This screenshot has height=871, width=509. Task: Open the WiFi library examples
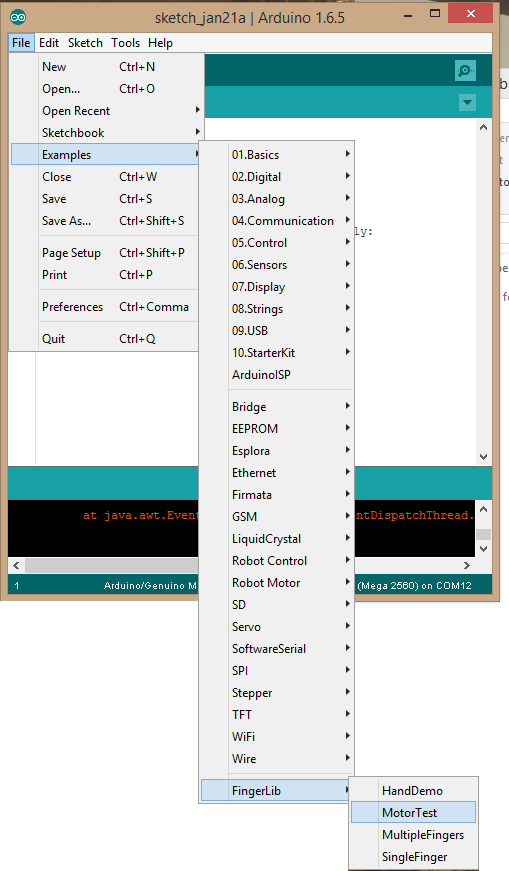277,737
